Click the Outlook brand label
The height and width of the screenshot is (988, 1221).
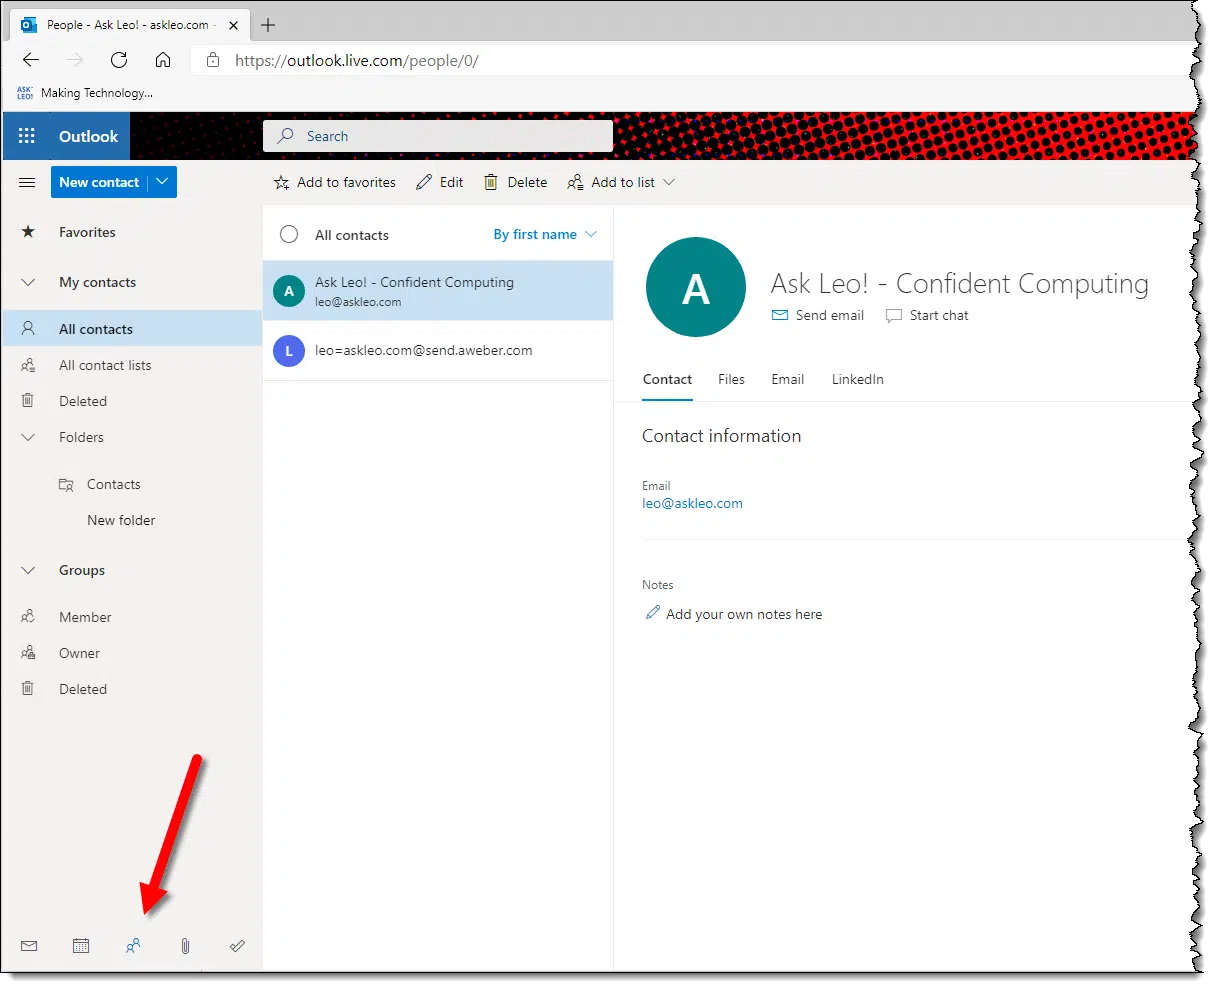pyautogui.click(x=88, y=136)
